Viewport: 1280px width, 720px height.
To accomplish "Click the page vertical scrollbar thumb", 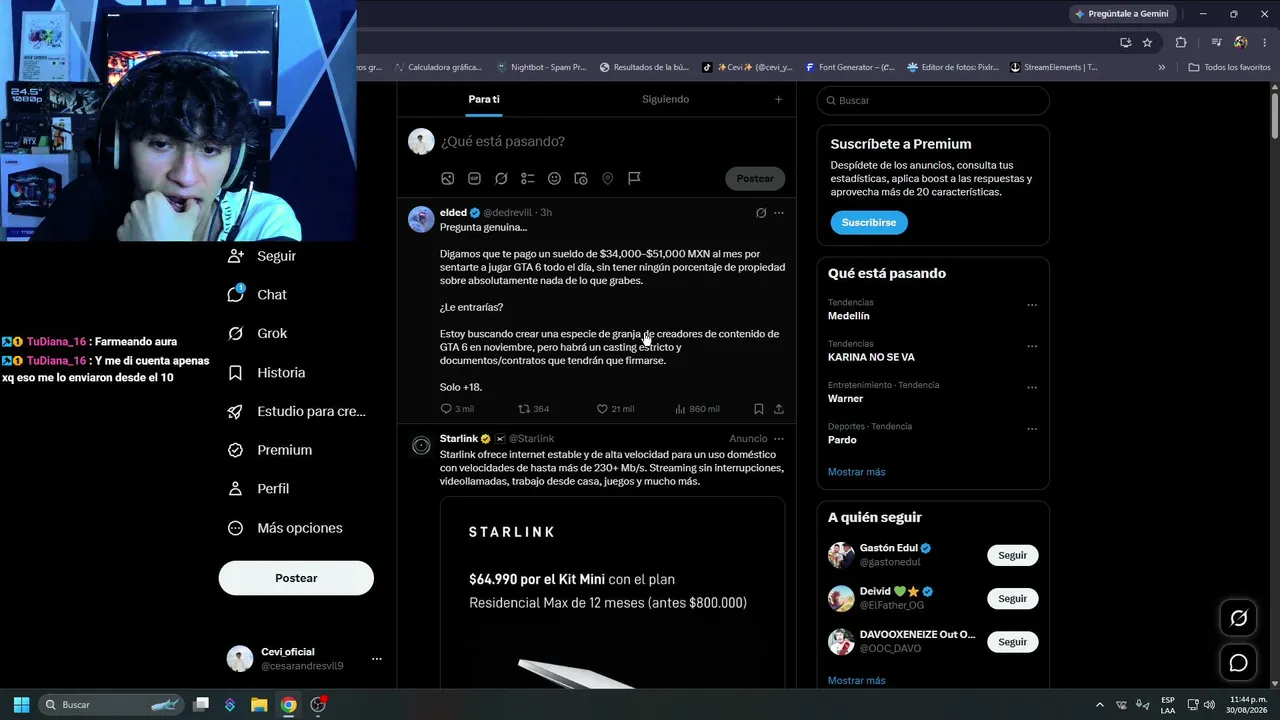I will [1275, 116].
